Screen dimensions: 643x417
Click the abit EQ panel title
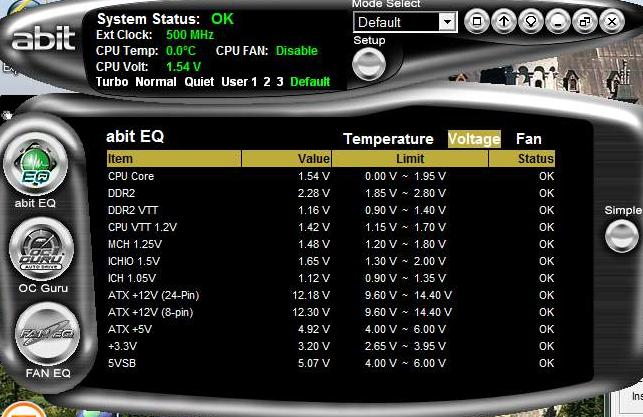pyautogui.click(x=135, y=136)
